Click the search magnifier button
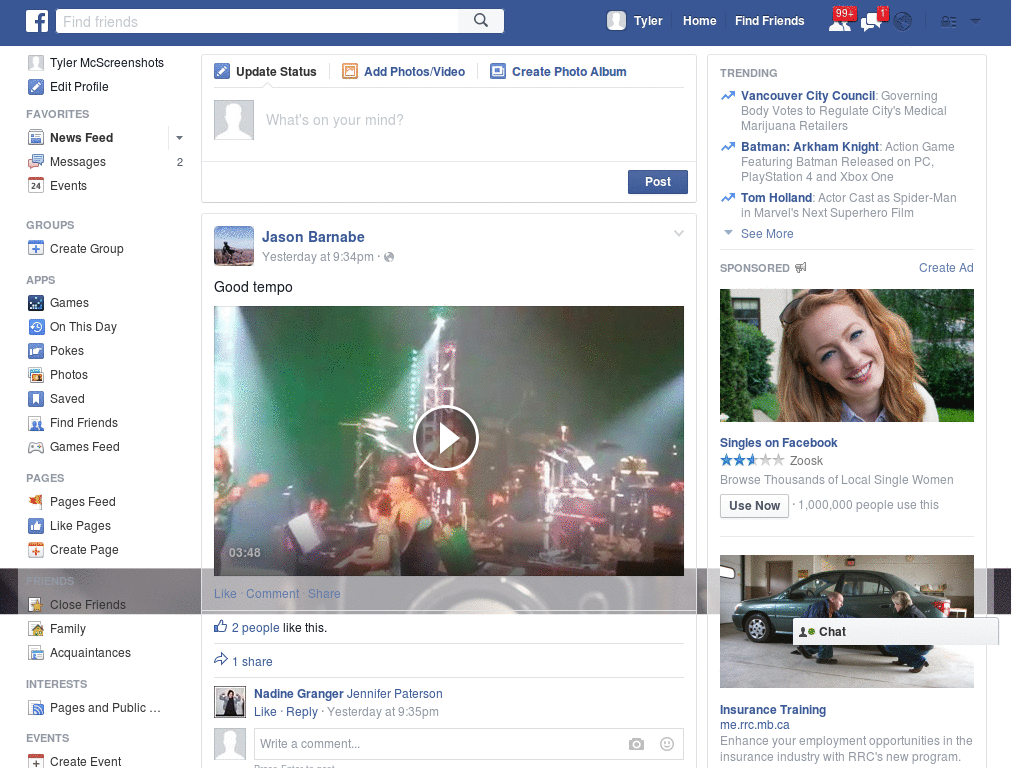1024x768 pixels. [480, 21]
